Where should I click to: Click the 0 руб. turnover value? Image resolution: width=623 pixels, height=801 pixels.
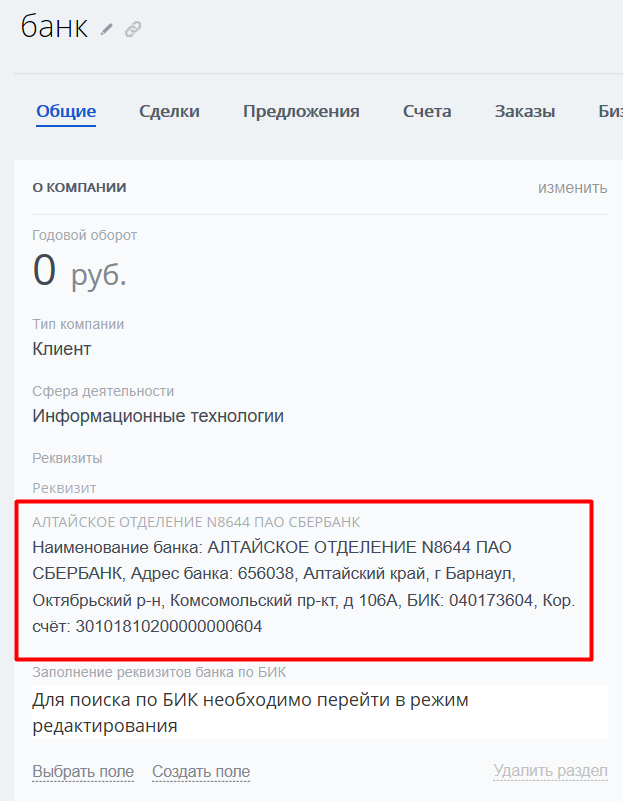pyautogui.click(x=79, y=271)
